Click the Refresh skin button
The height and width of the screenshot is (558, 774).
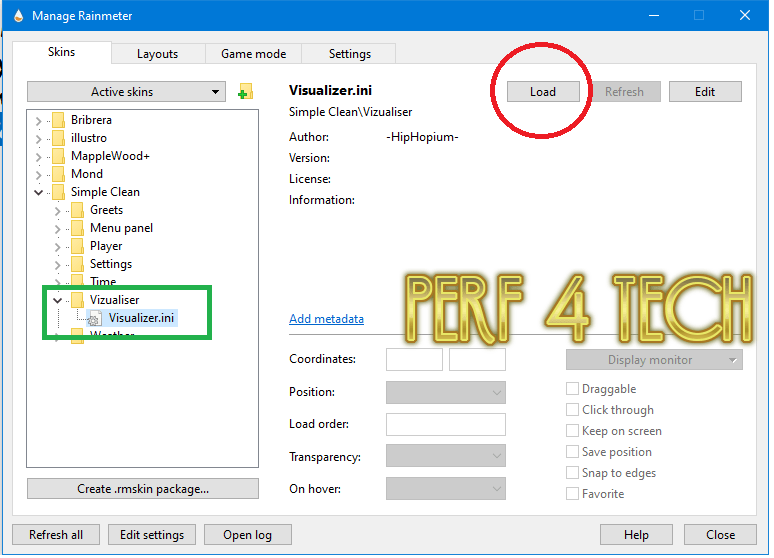click(x=624, y=92)
